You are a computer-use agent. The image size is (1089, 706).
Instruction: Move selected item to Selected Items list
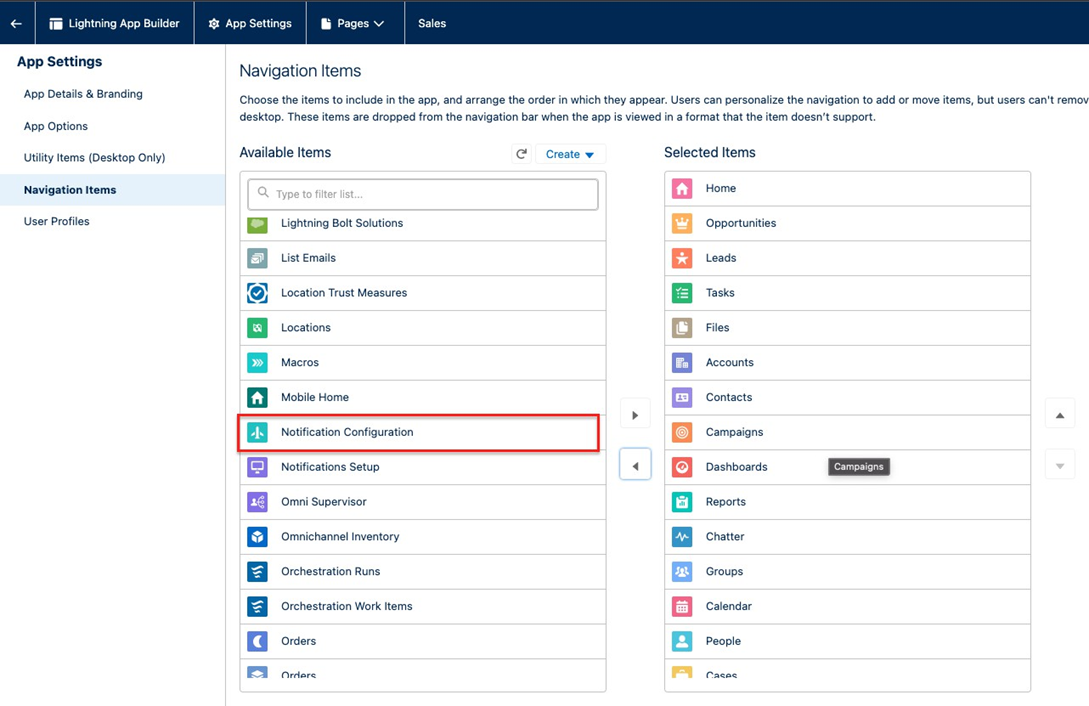pos(635,415)
